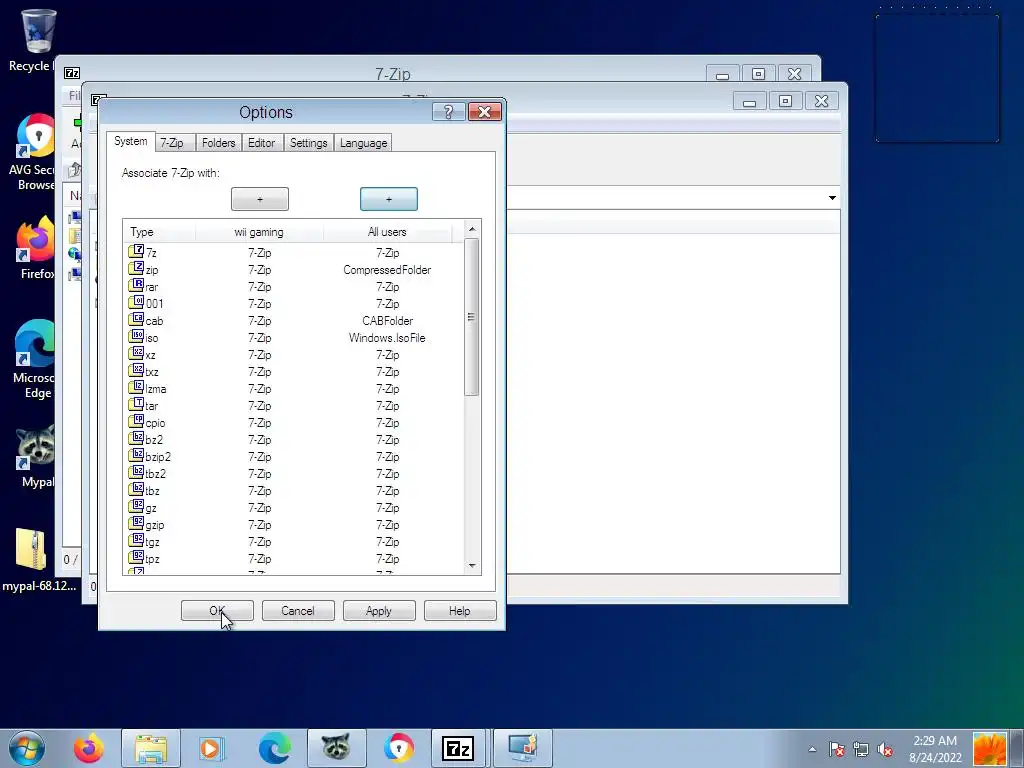Select the 7z file type icon

click(x=136, y=251)
